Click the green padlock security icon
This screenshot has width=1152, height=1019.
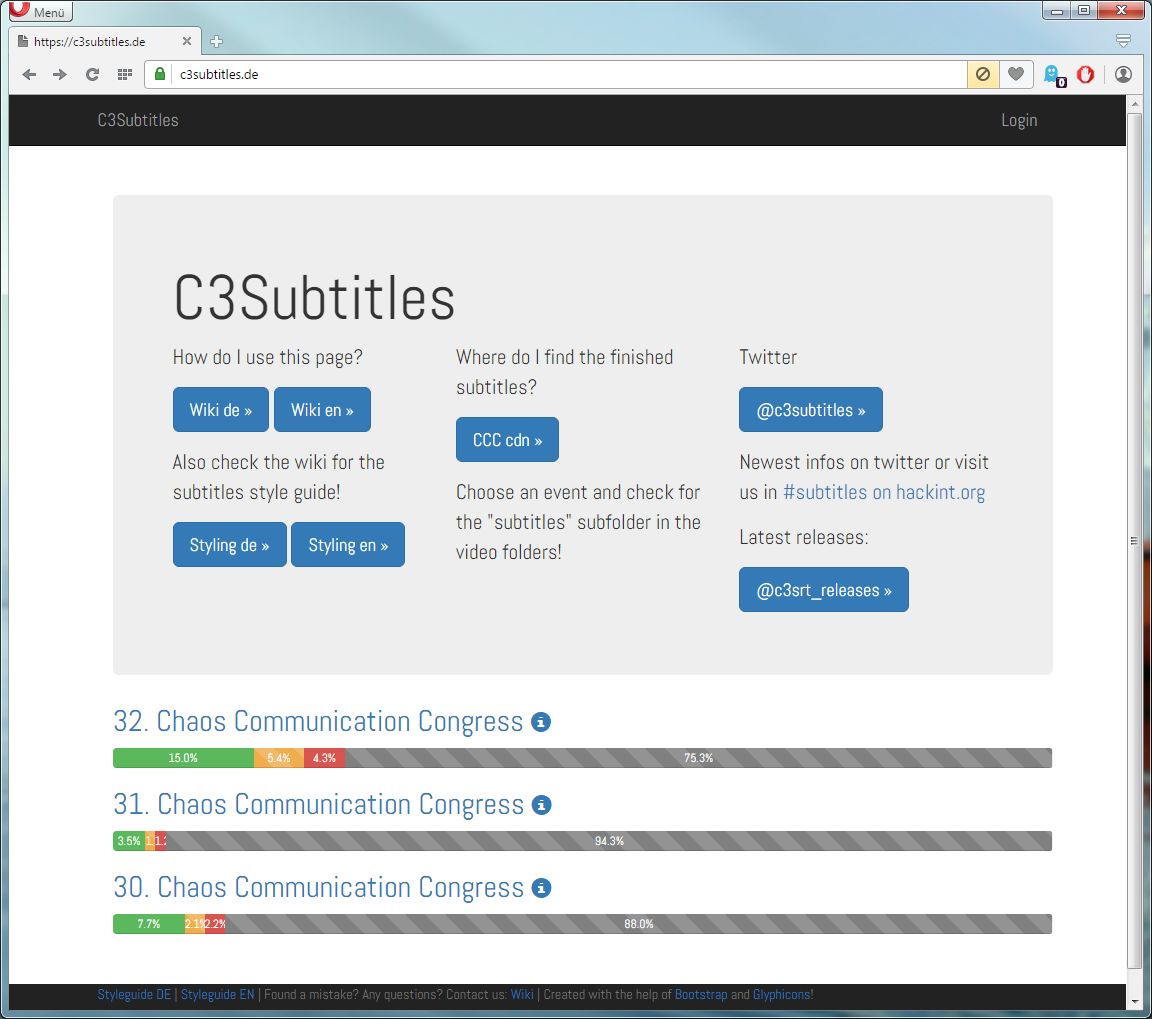[x=159, y=73]
